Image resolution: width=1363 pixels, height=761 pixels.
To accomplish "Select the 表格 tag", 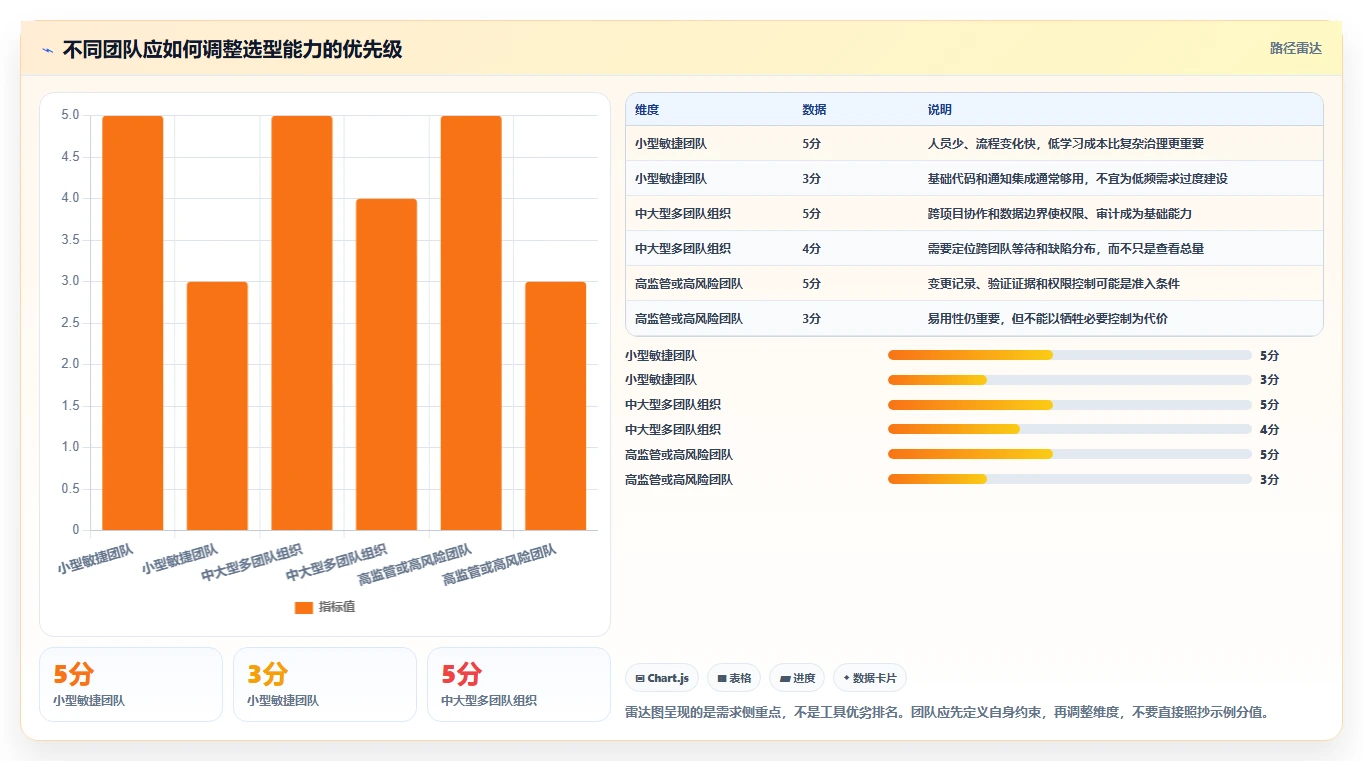I will [x=734, y=678].
